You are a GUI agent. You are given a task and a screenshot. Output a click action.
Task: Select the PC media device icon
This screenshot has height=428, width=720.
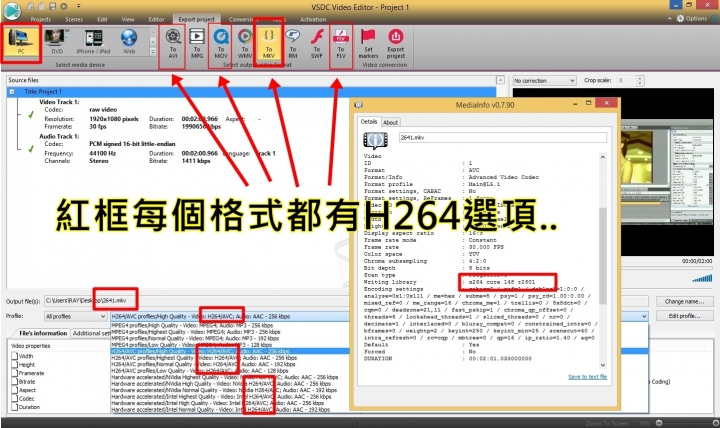click(21, 42)
